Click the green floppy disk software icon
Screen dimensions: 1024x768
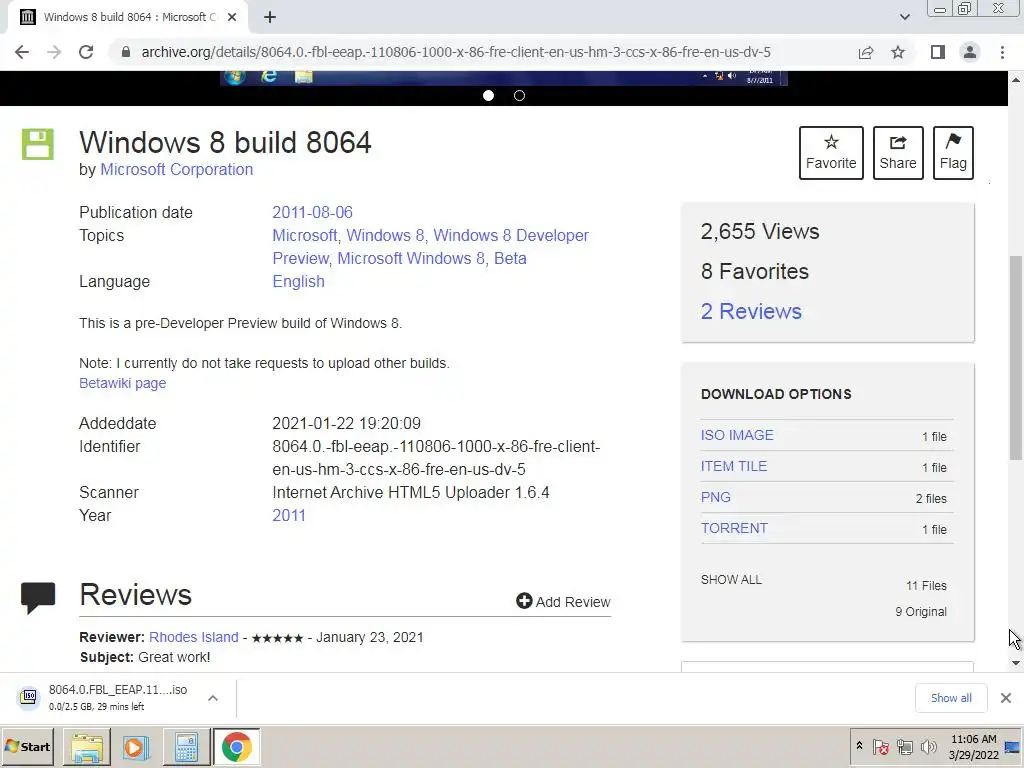pos(38,144)
